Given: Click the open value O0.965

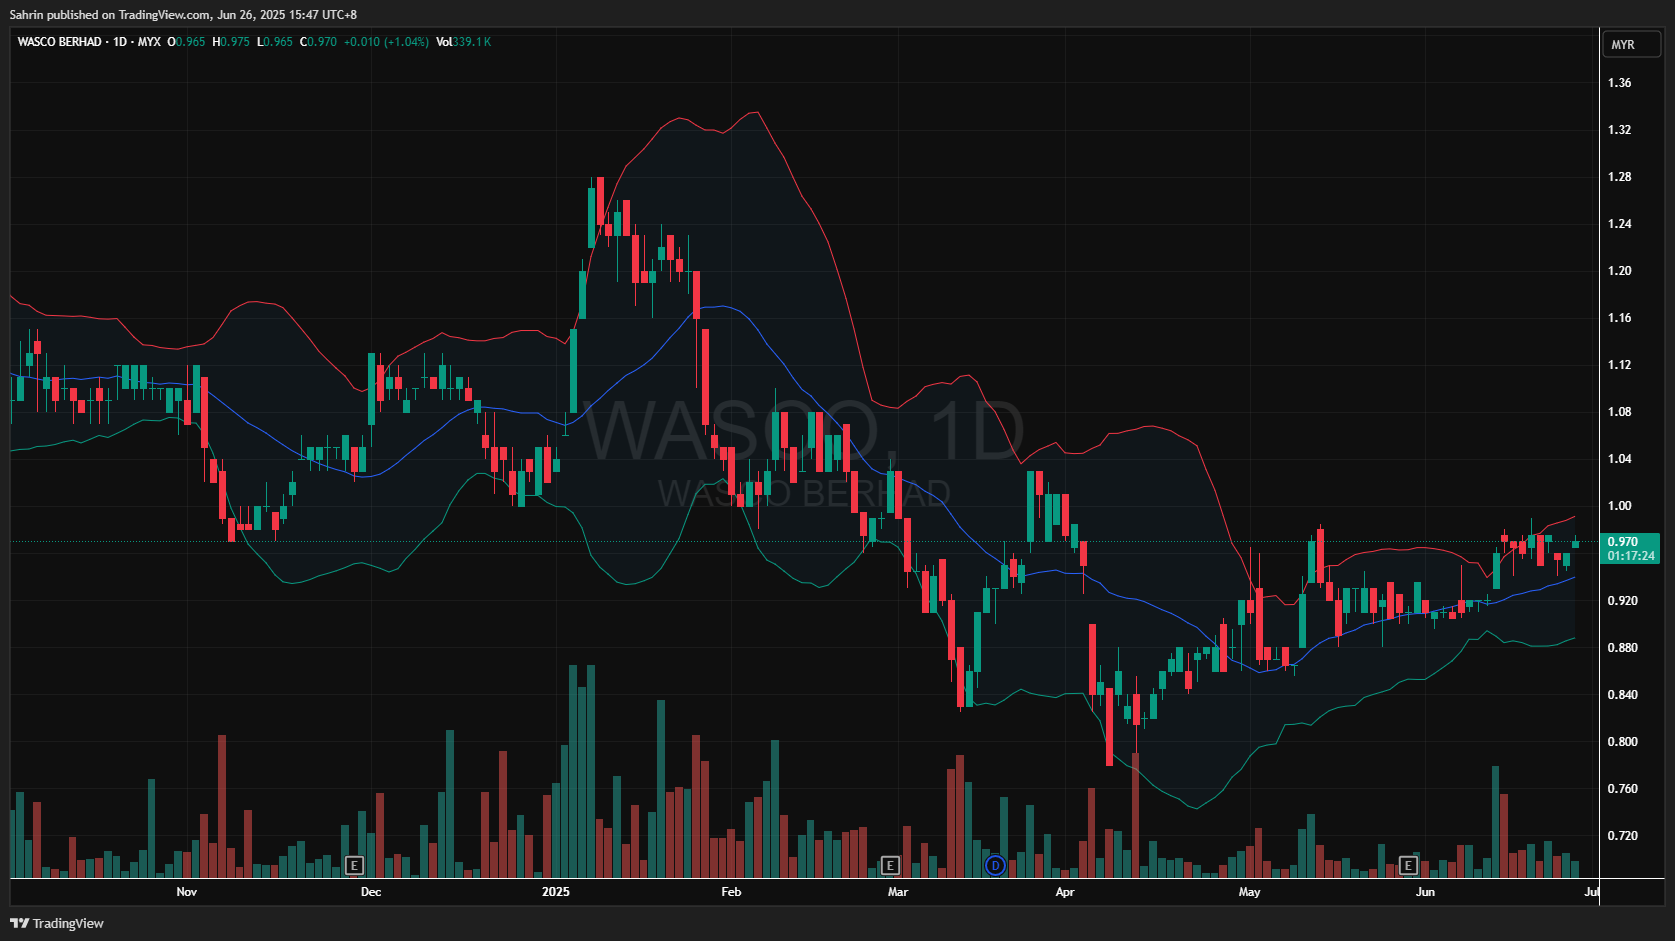Looking at the screenshot, I should coord(186,42).
